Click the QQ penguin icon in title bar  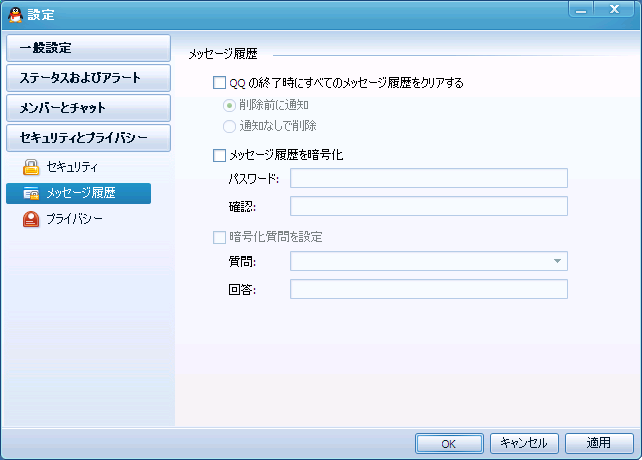coord(16,14)
